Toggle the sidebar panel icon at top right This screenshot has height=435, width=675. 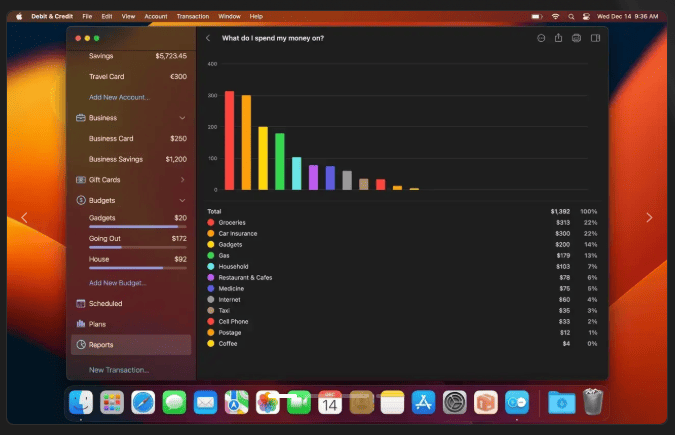(595, 38)
